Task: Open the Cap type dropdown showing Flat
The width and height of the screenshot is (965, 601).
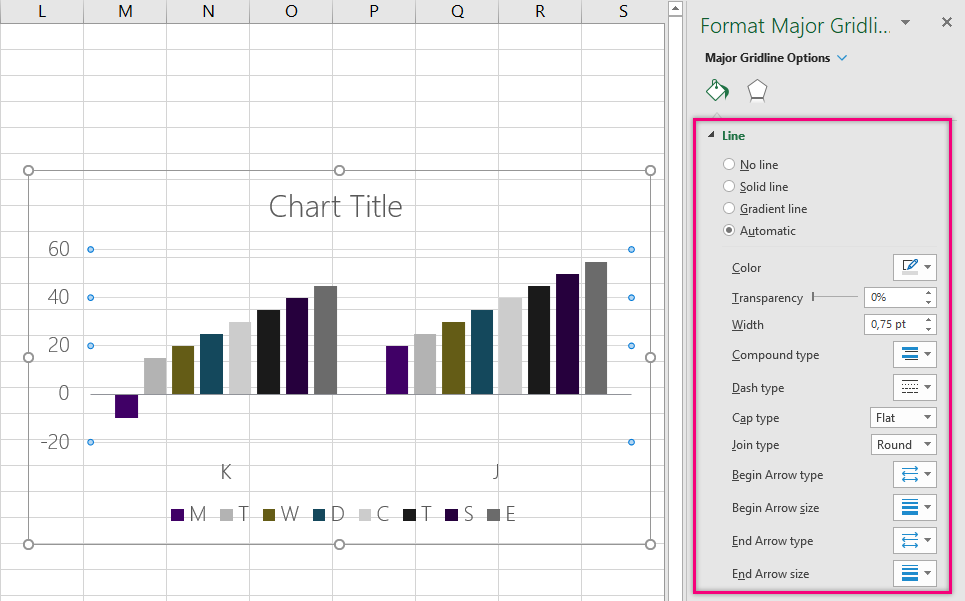Action: (903, 418)
